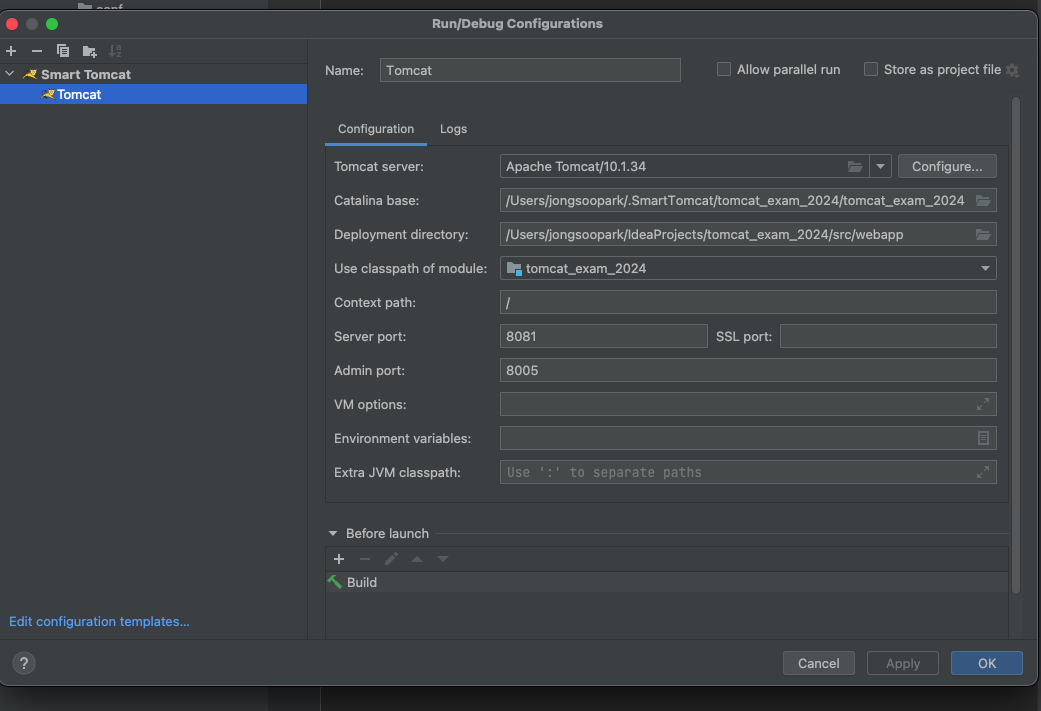Click the Cancel button
This screenshot has height=711, width=1041.
(818, 663)
